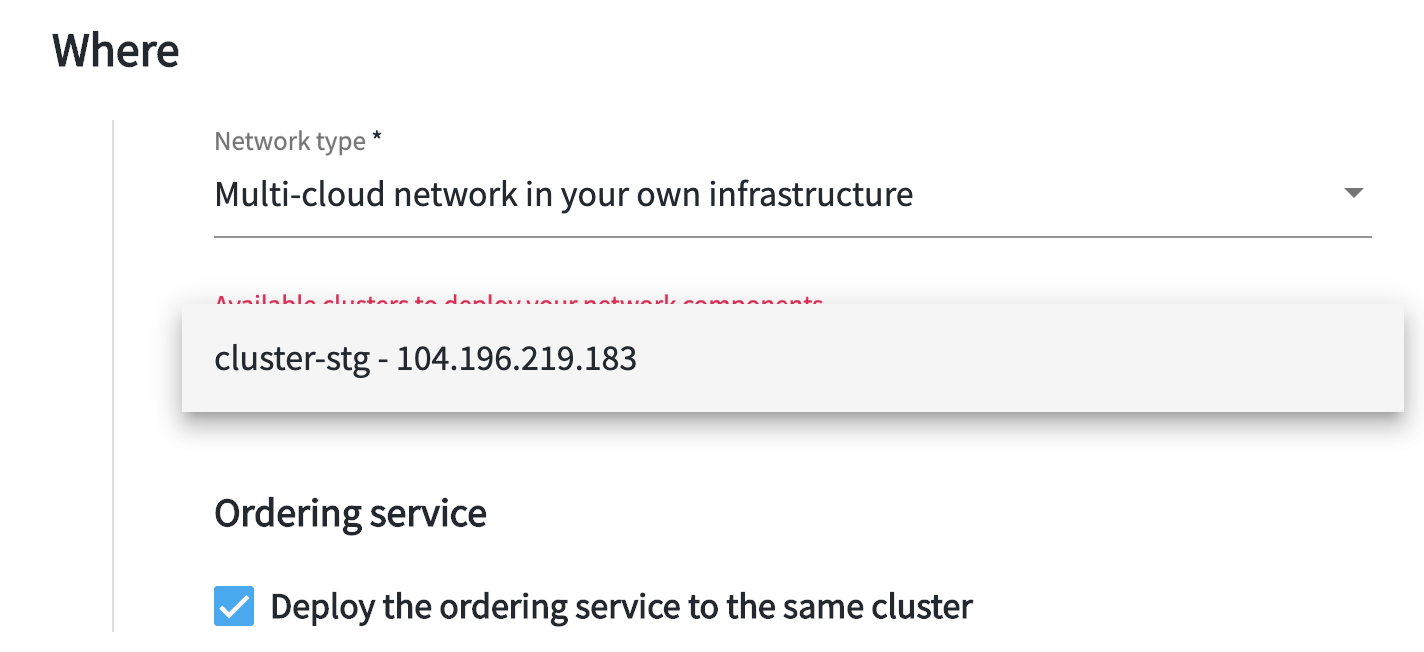1424x652 pixels.
Task: Click the word infrastructure in Network type value
Action: click(810, 194)
